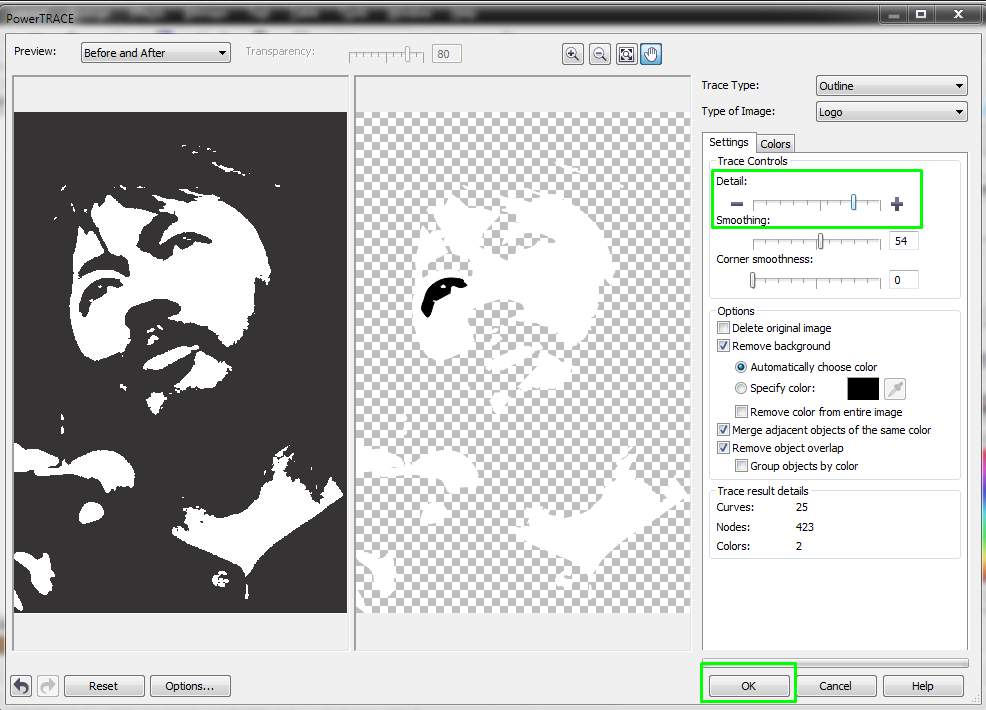Click the Zoom to Fit icon
Viewport: 986px width, 710px height.
(x=626, y=54)
